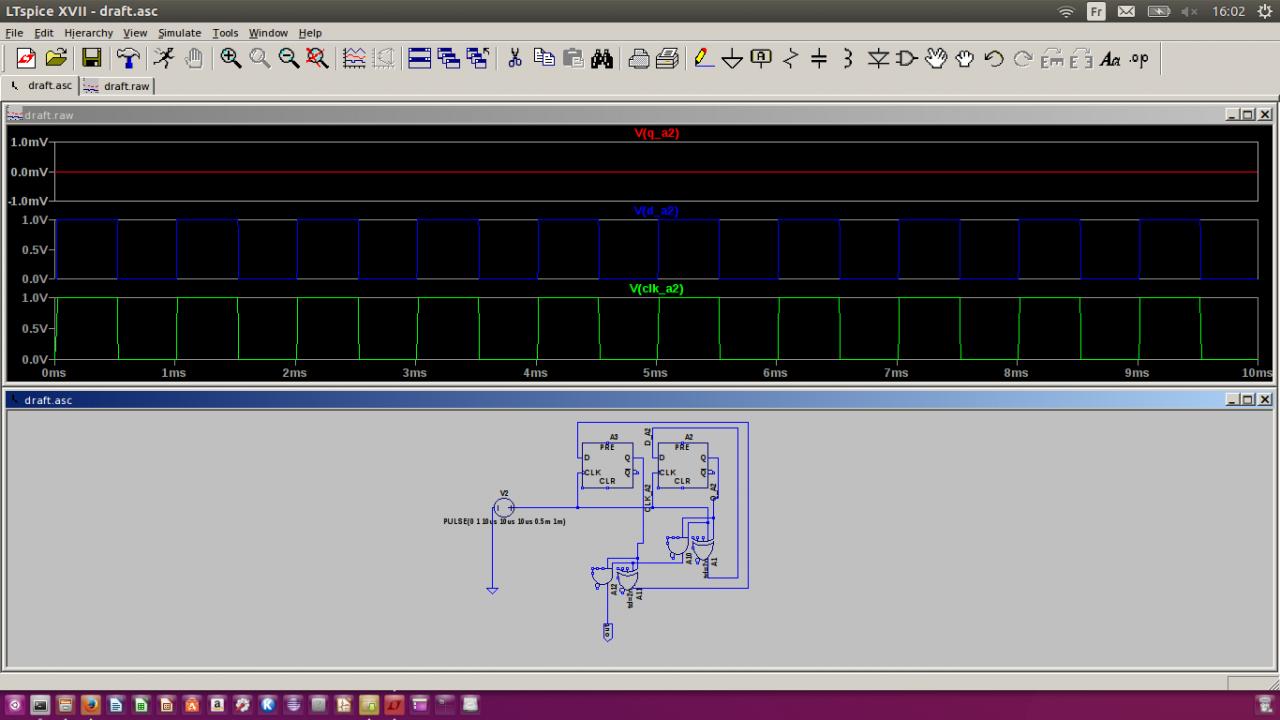Screen dimensions: 1280x720
Task: Open the SPICE directive .op tool
Action: (x=1139, y=59)
